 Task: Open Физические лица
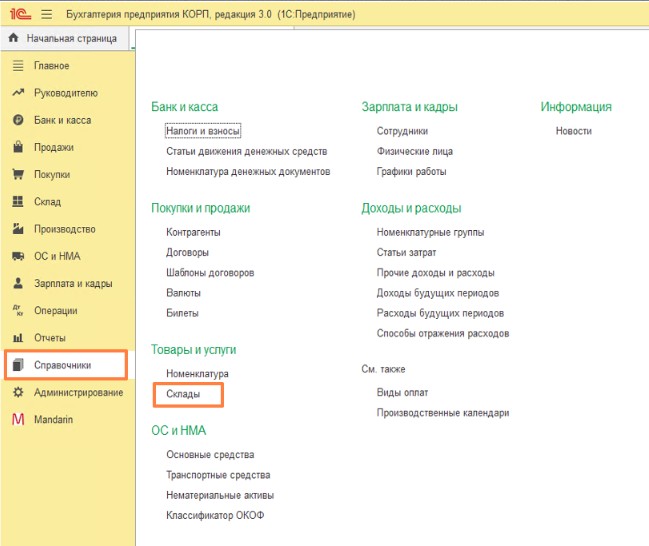[x=415, y=152]
